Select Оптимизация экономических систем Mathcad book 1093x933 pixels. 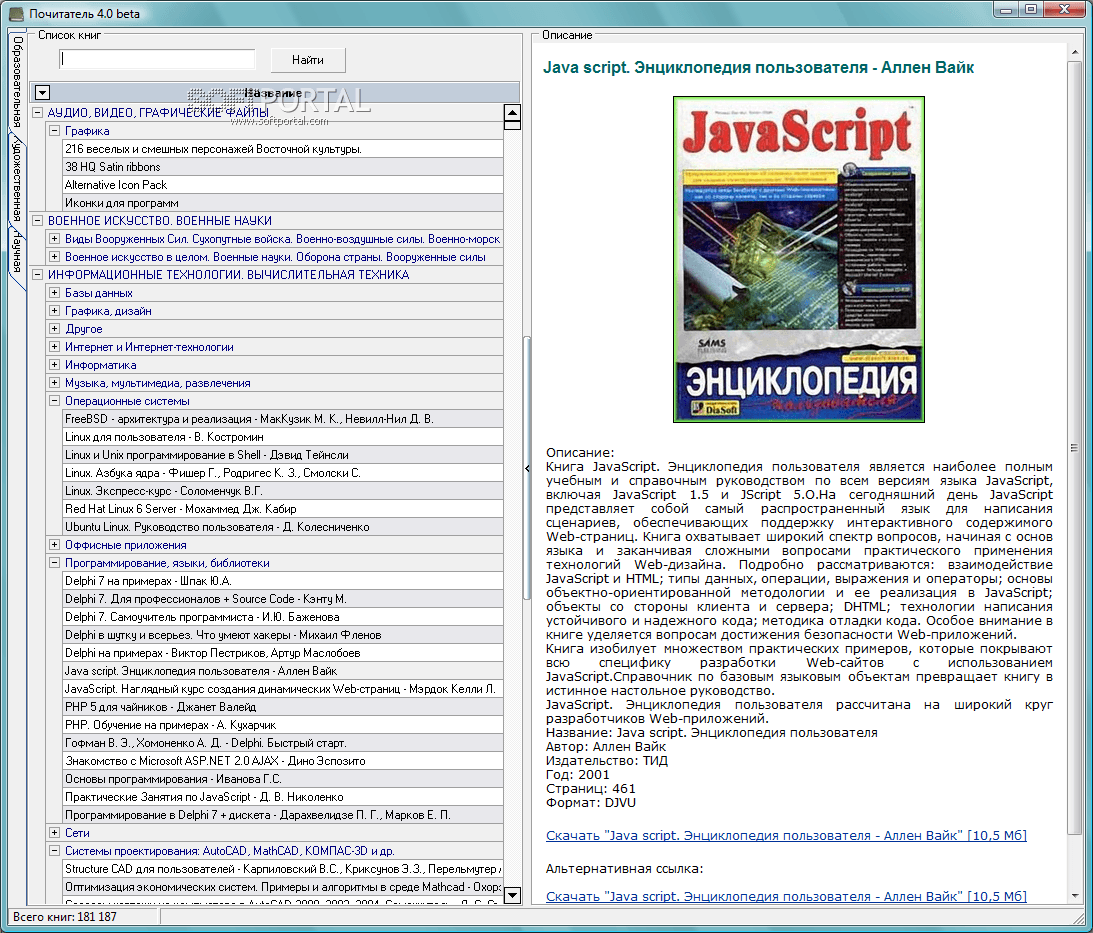coord(283,887)
